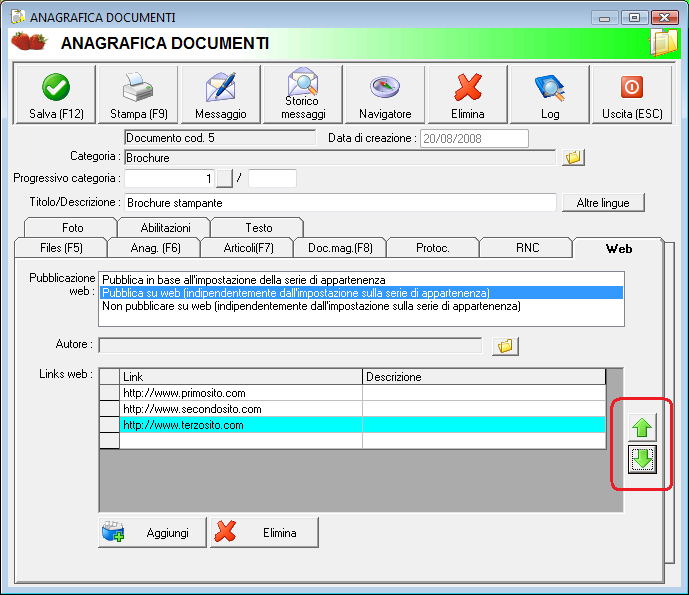Click the folder icon in header banner
Screen dimensions: 689x595
pos(664,43)
